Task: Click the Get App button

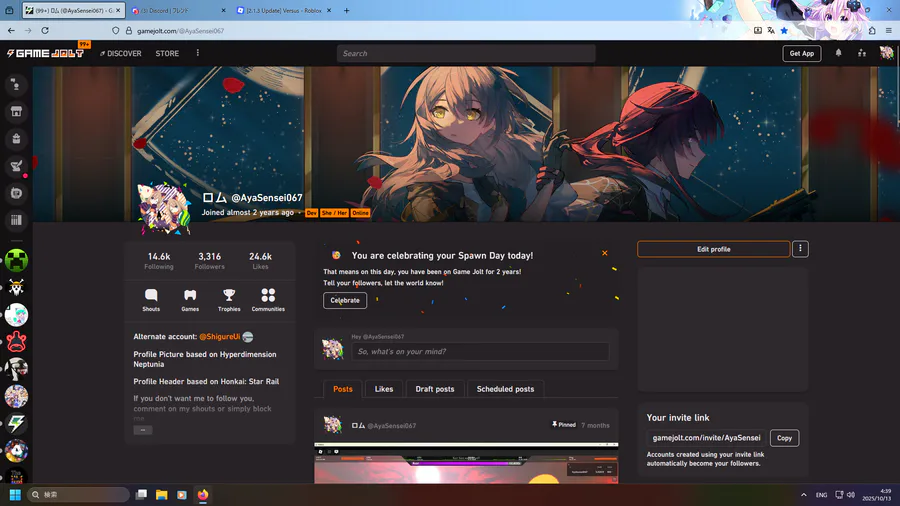Action: click(801, 53)
